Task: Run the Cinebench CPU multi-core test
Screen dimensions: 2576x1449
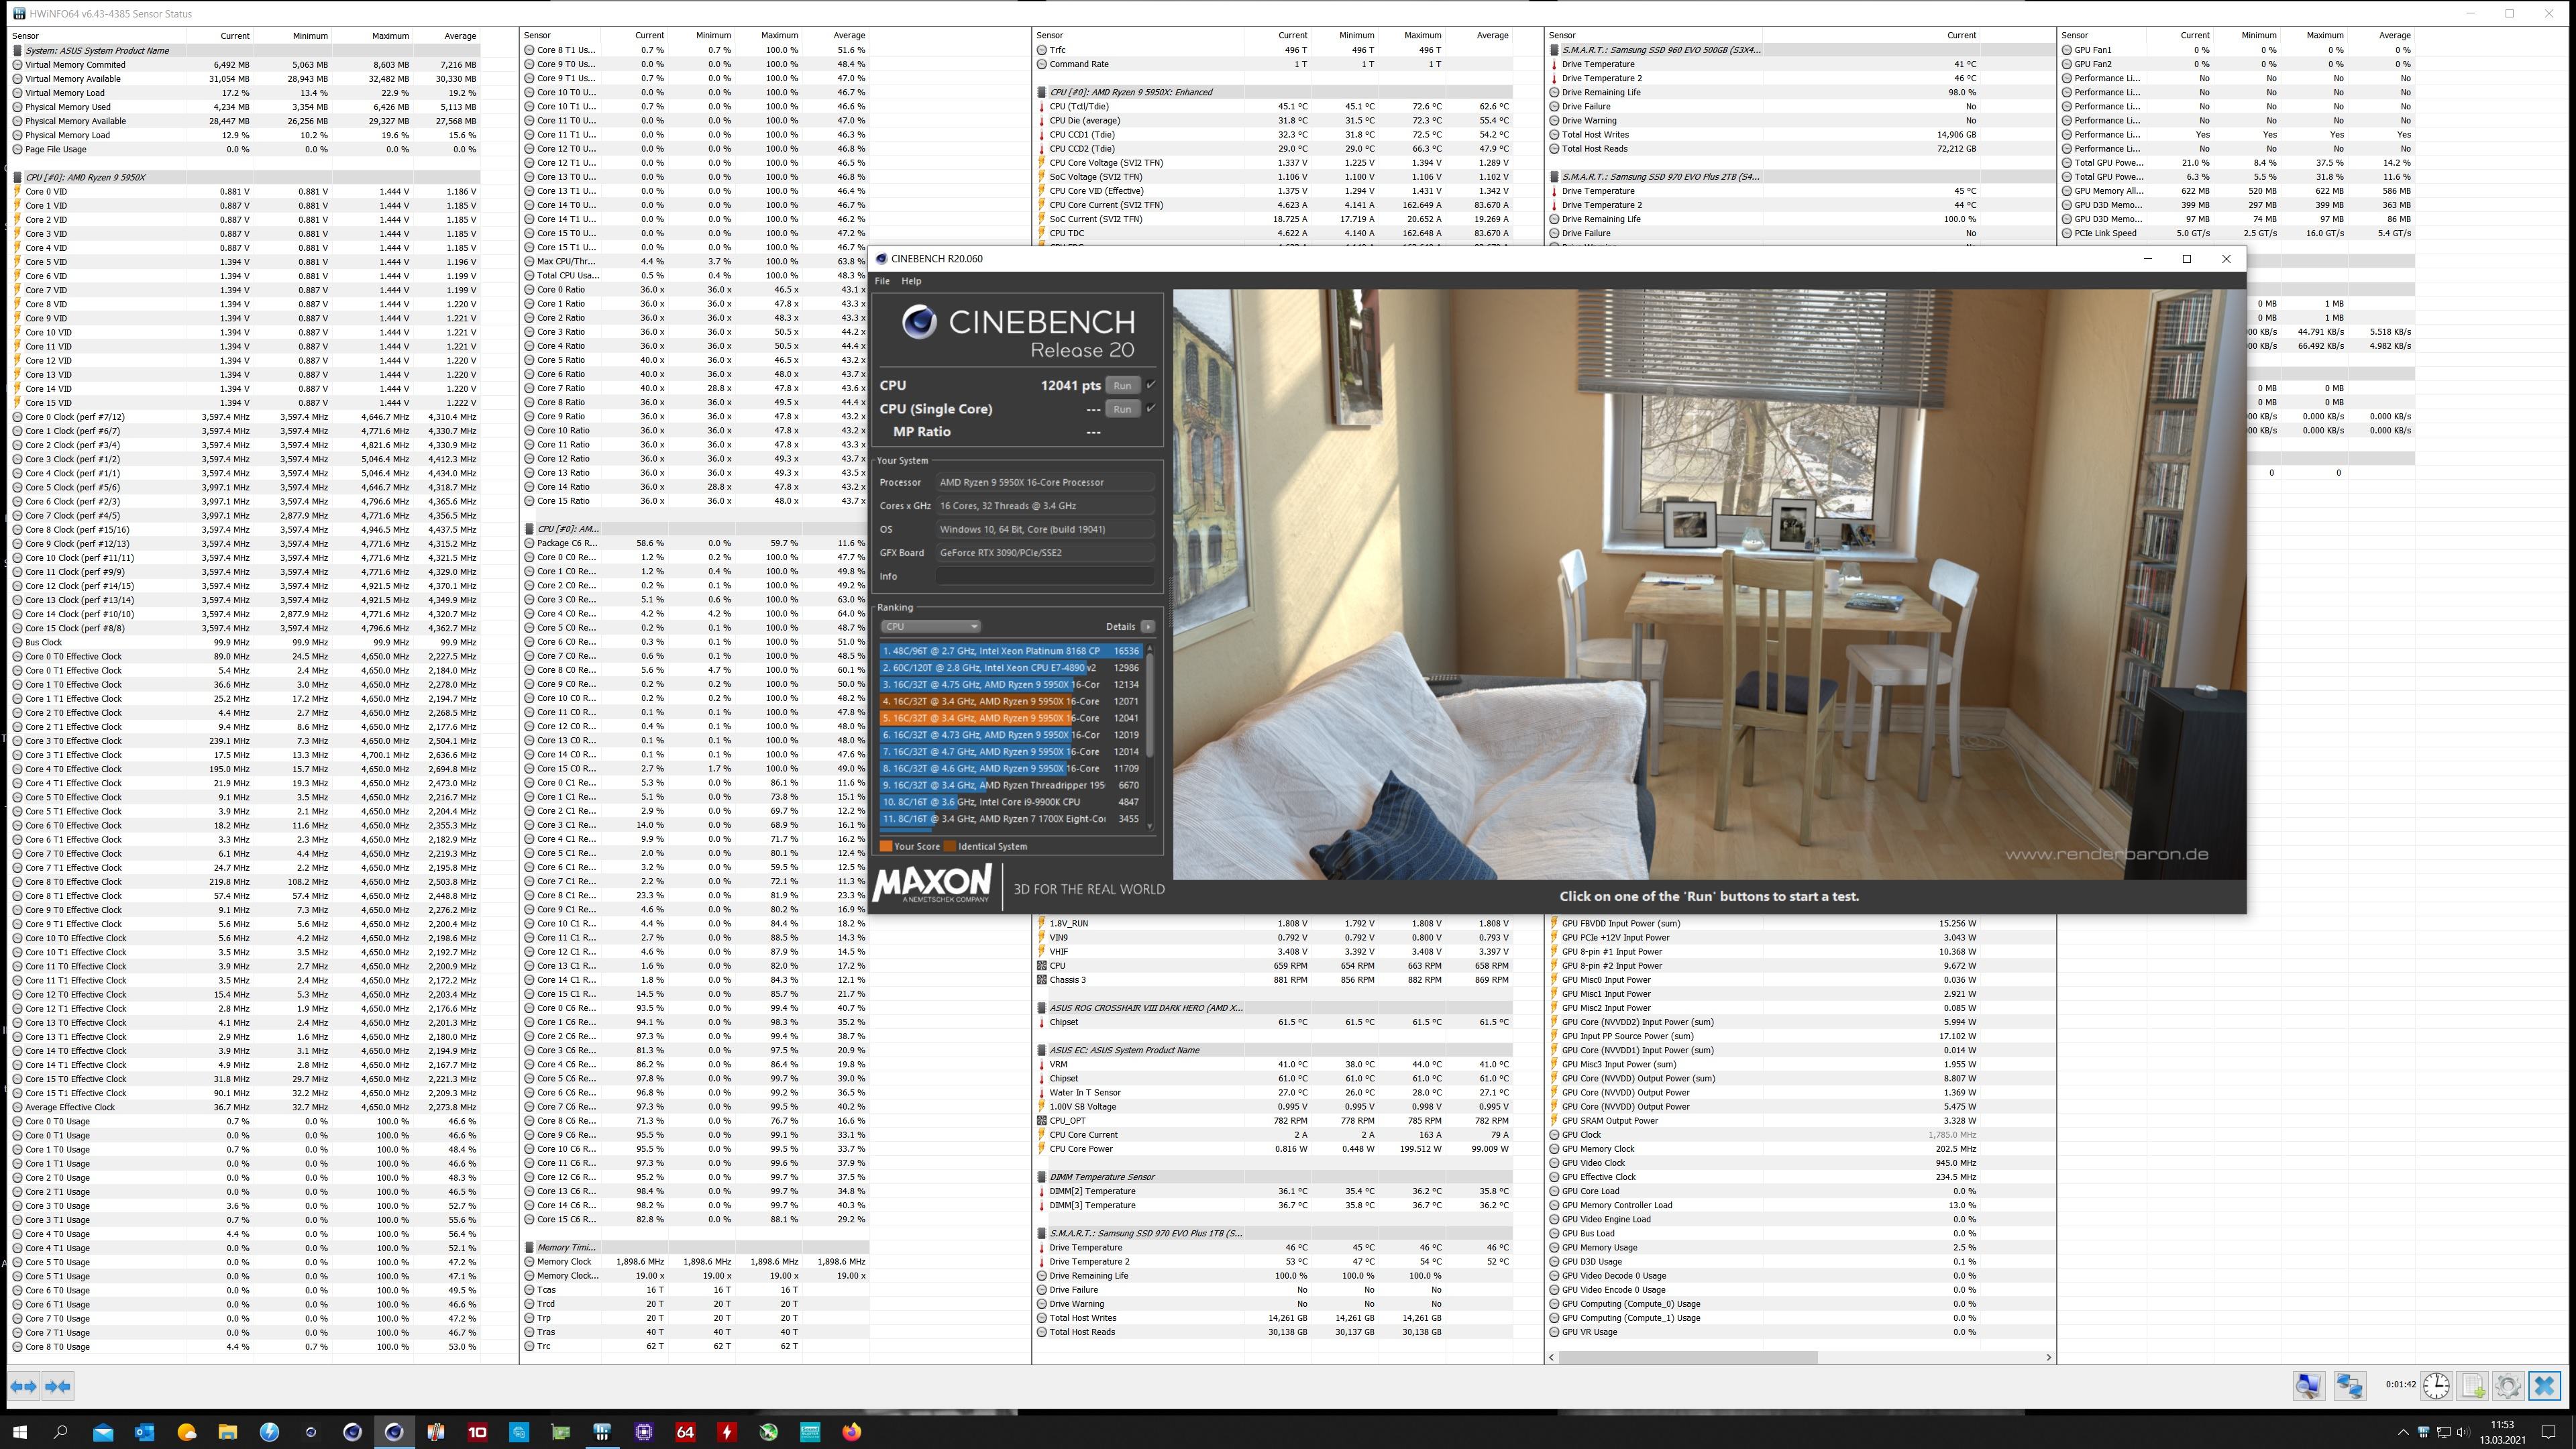Action: (x=1122, y=385)
